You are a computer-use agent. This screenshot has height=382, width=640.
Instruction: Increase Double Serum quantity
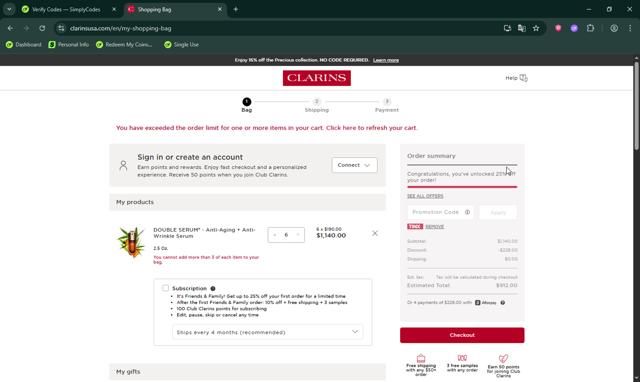point(298,235)
